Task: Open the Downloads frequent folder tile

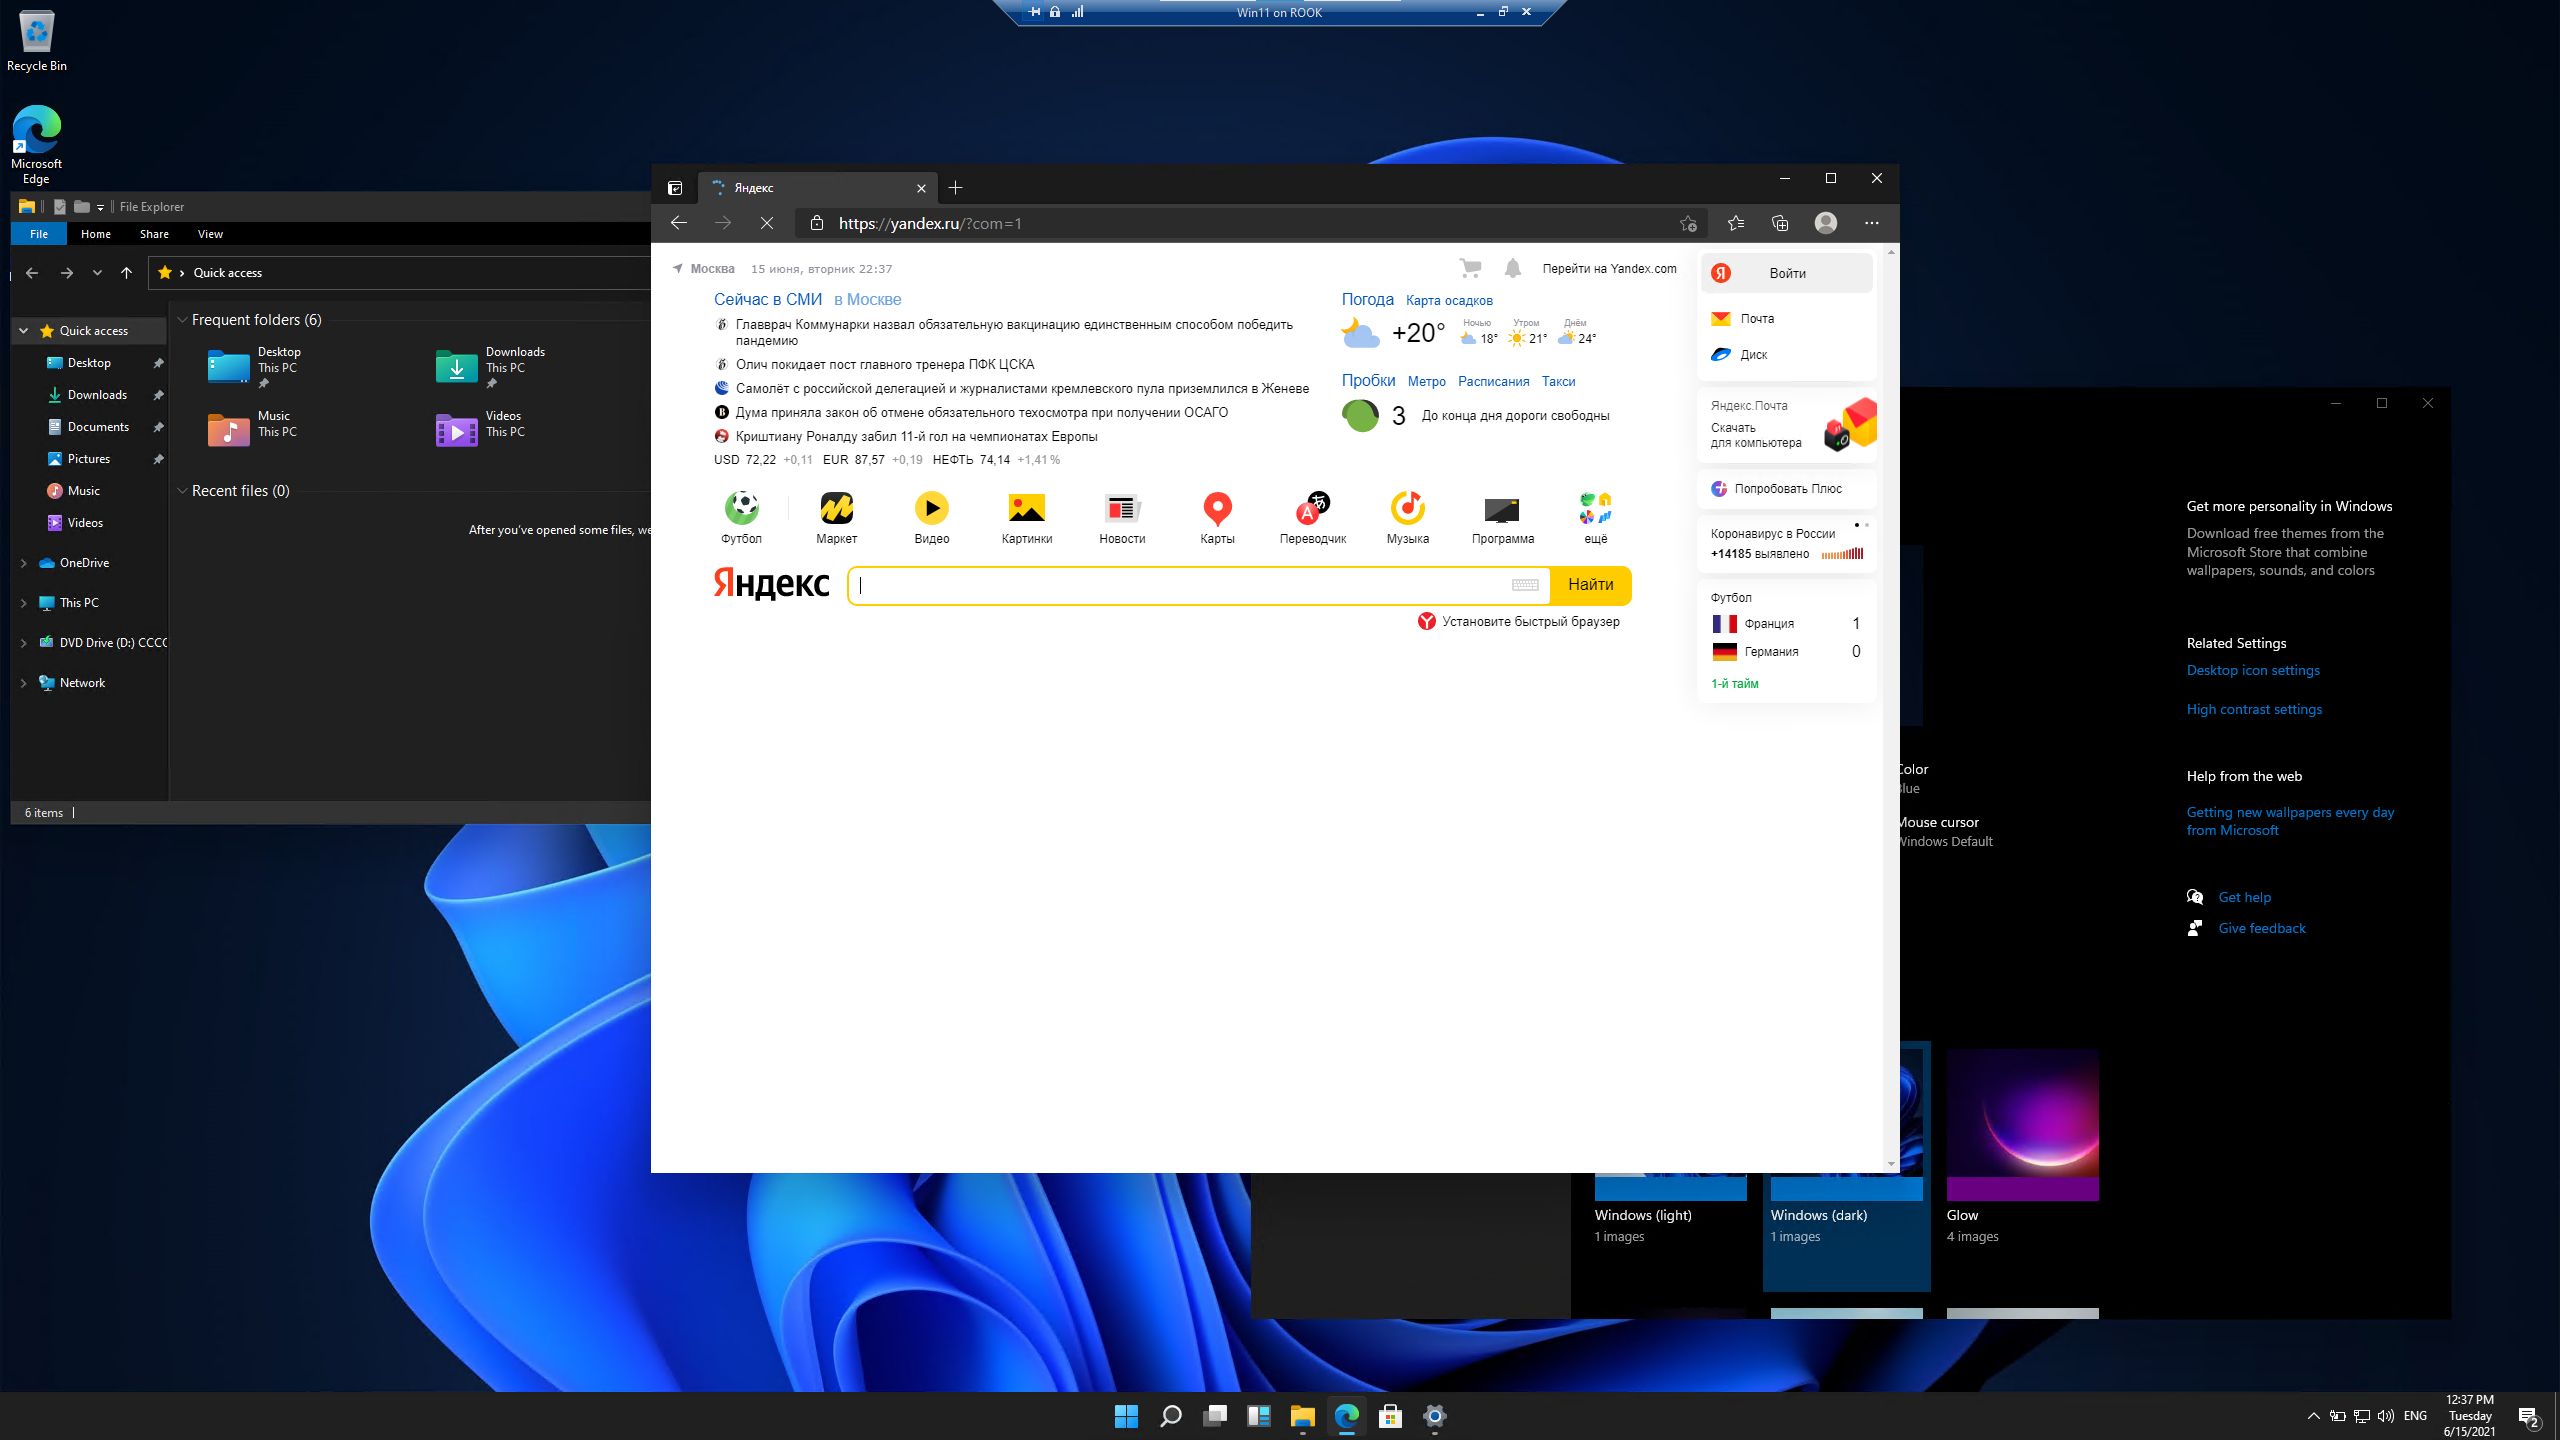Action: tap(492, 366)
